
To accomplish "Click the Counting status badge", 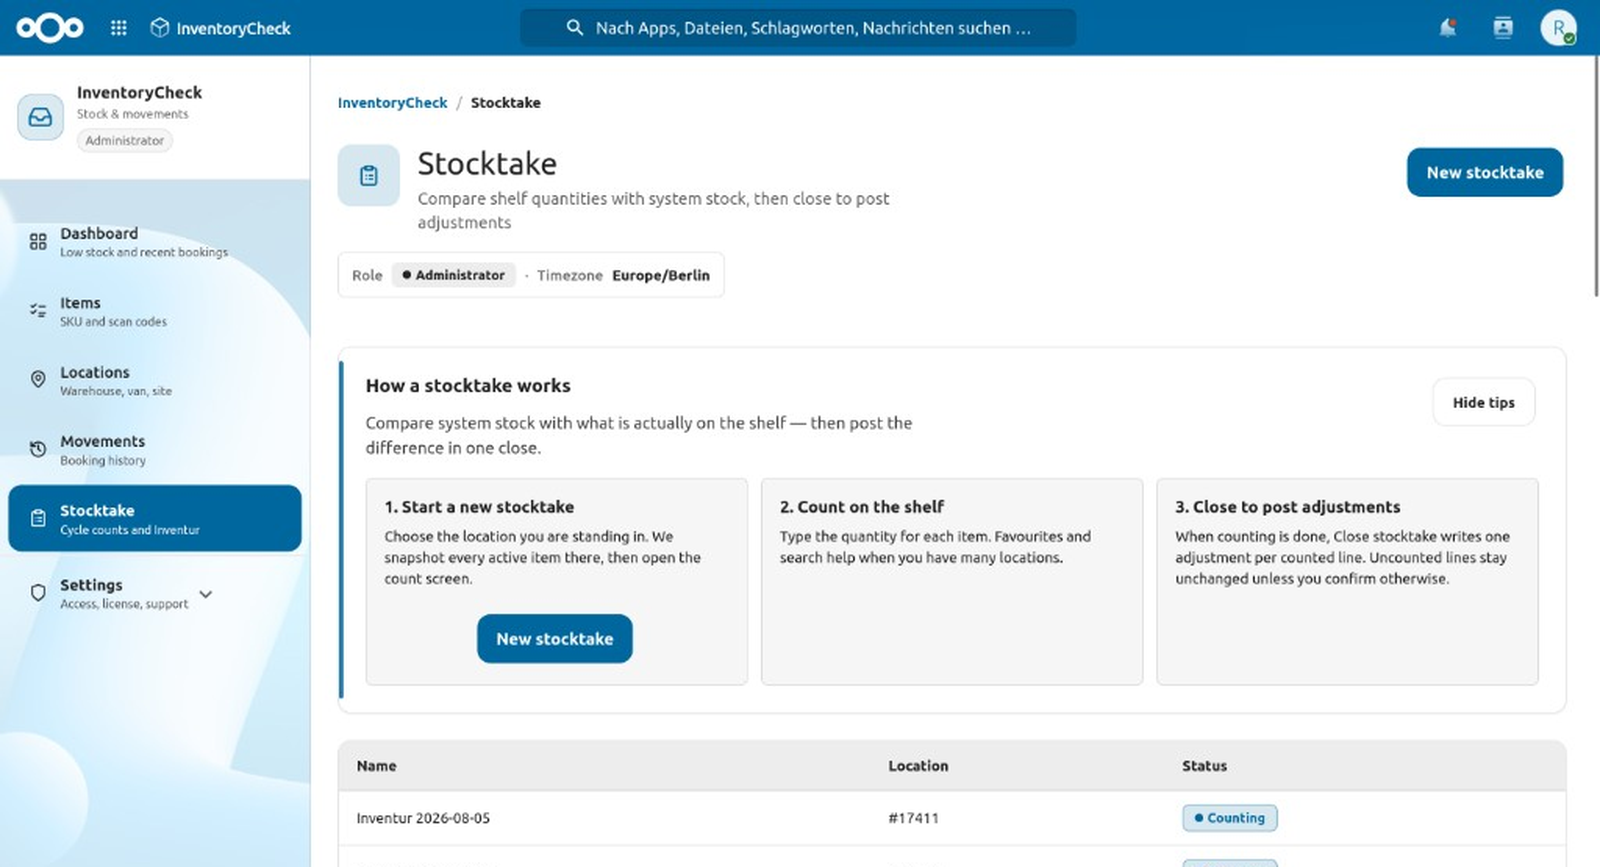I will (x=1230, y=818).
